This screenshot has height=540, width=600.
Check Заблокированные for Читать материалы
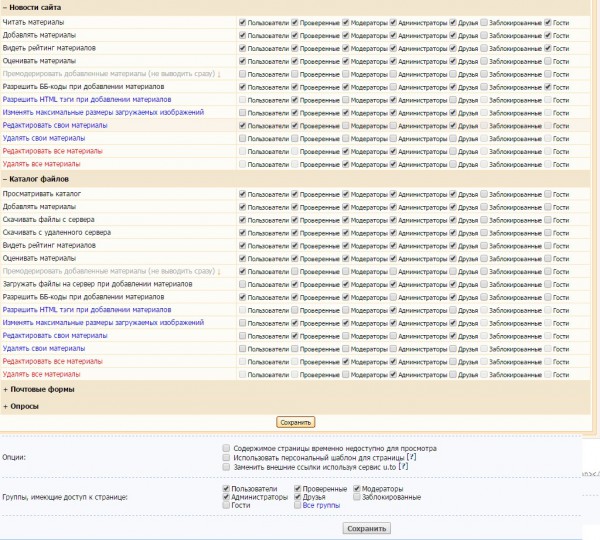[484, 22]
